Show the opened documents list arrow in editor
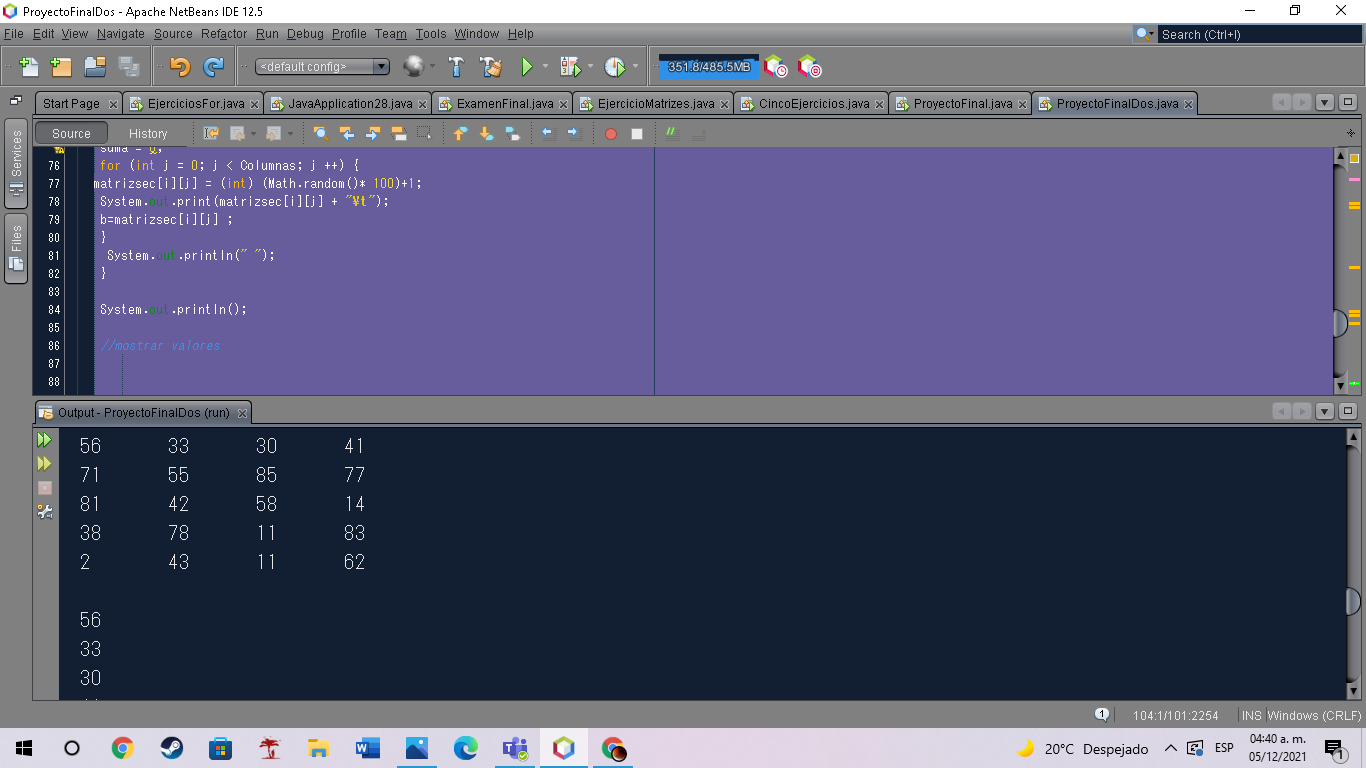 click(1325, 102)
